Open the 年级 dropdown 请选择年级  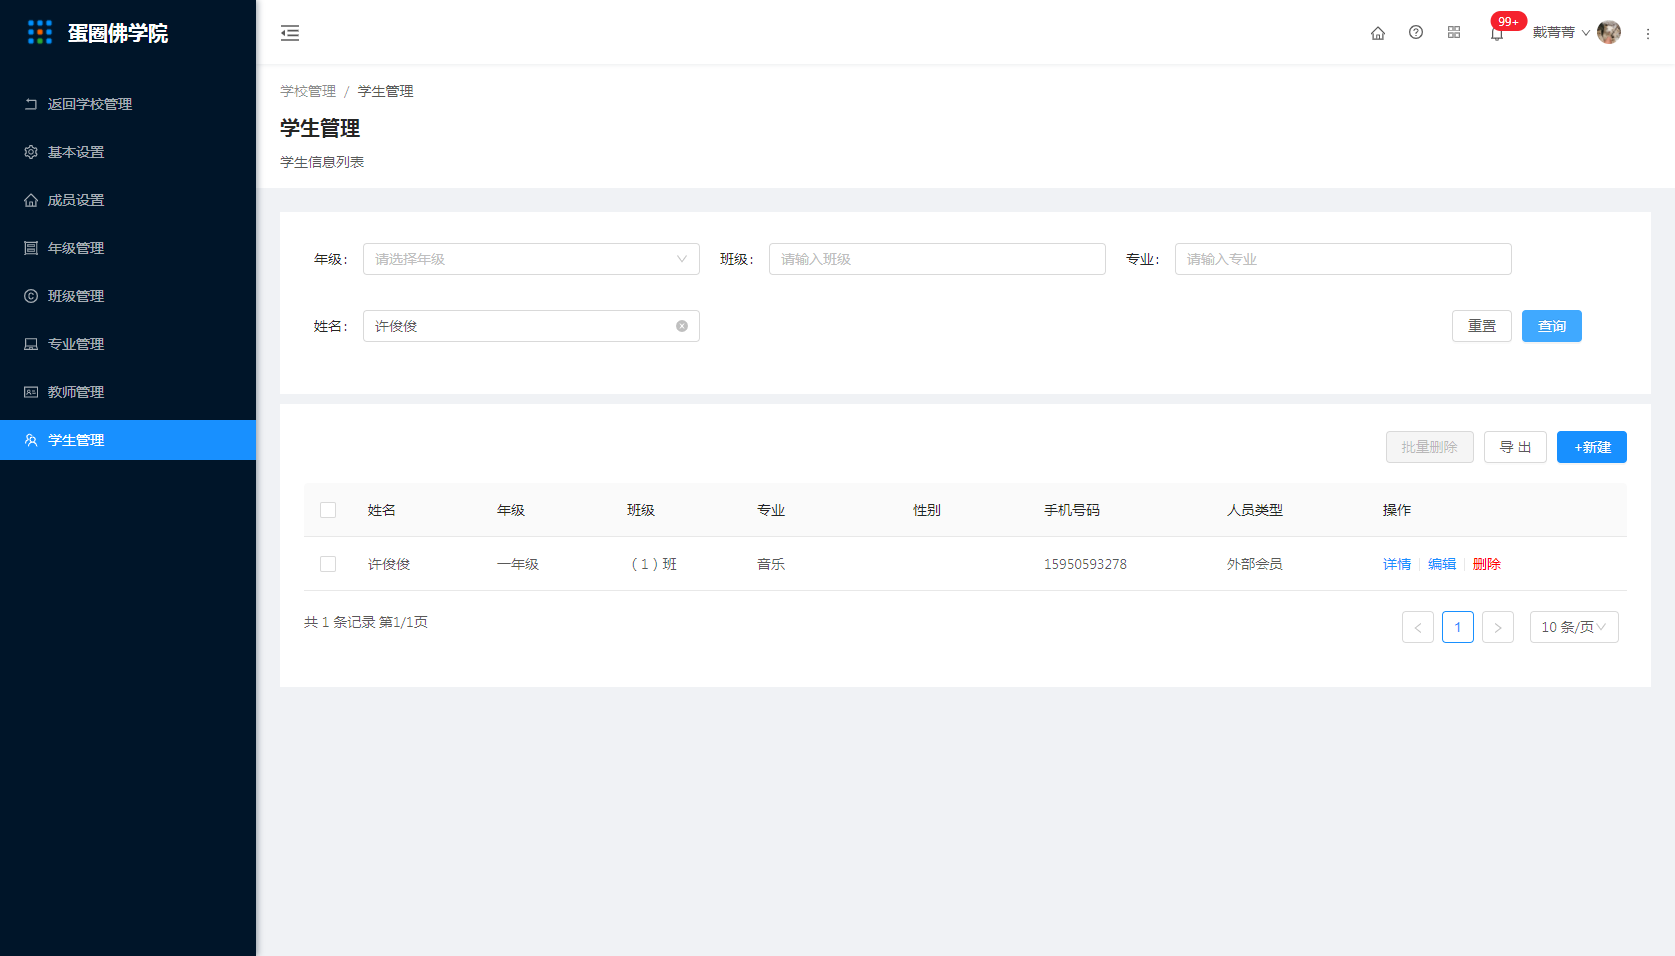[x=531, y=259]
